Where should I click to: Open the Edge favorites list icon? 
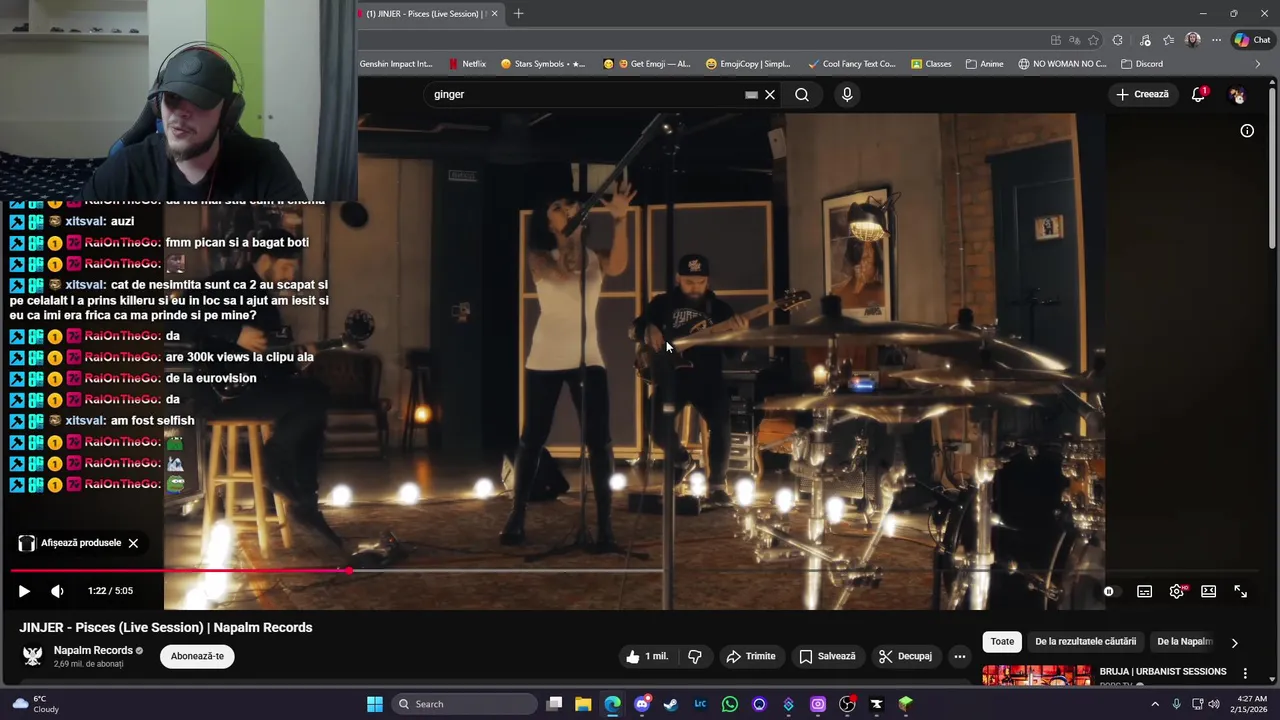pos(1168,40)
